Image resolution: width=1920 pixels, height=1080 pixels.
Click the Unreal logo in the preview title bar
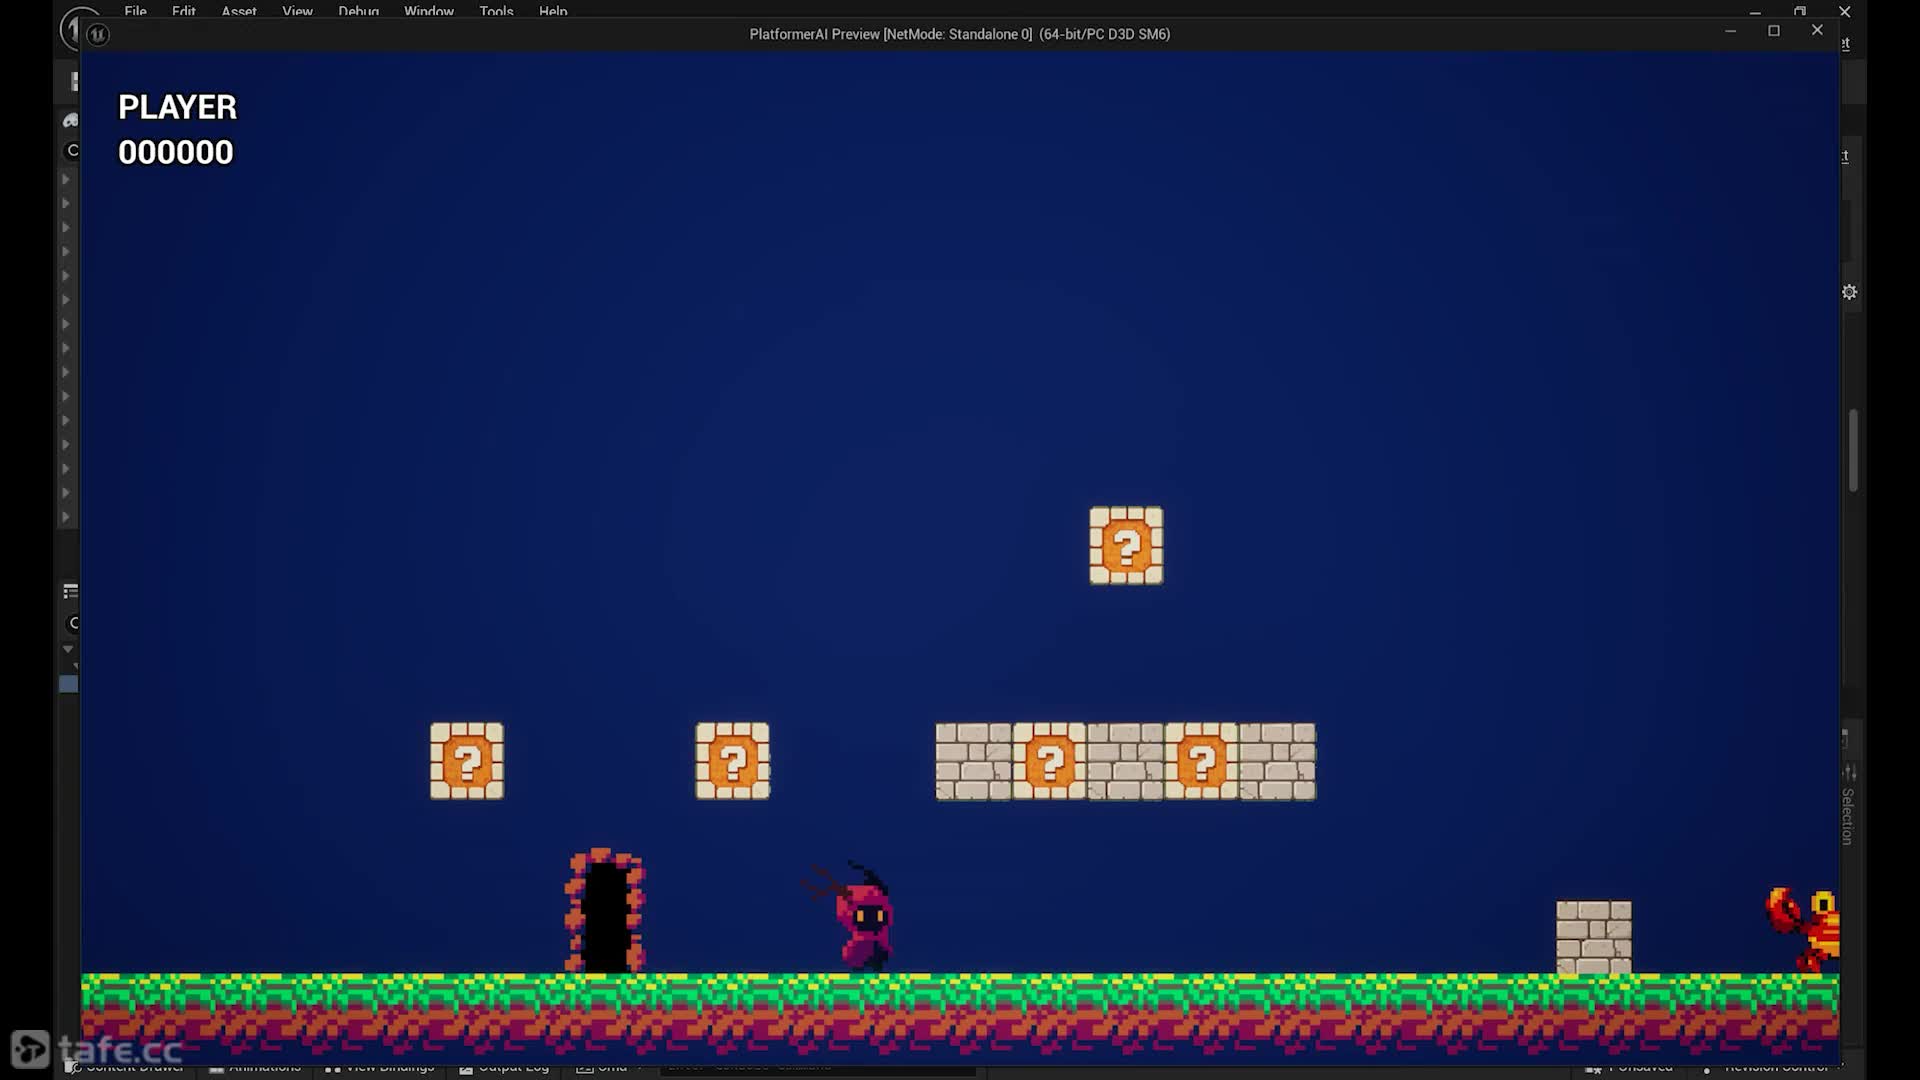[98, 34]
